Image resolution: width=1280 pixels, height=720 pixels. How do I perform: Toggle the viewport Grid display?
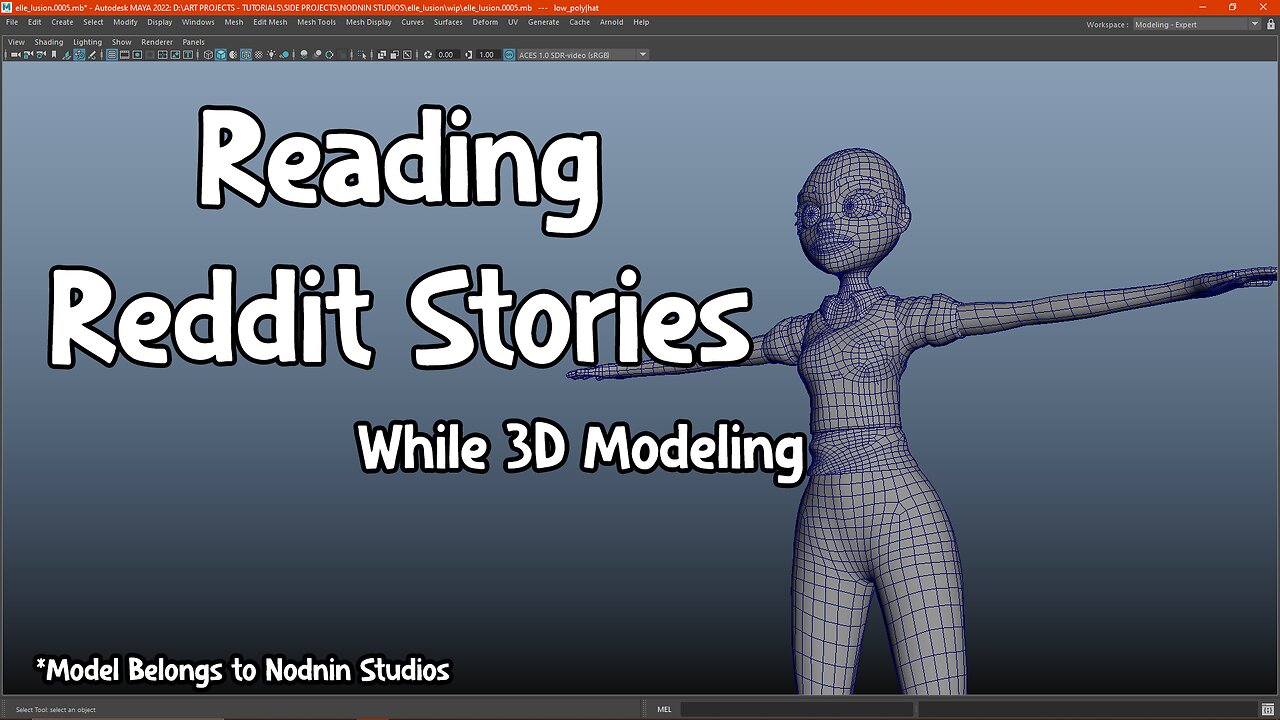click(112, 54)
